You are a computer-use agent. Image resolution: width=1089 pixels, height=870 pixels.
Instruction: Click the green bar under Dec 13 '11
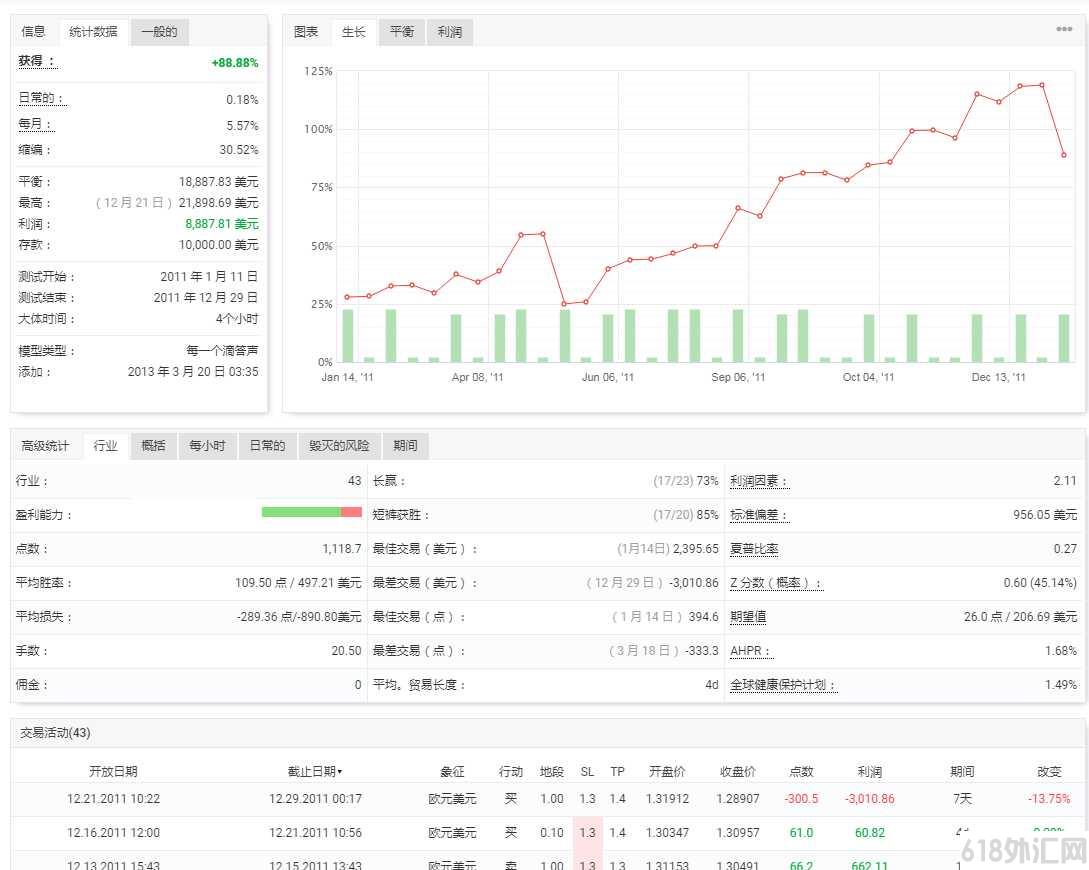pyautogui.click(x=999, y=360)
